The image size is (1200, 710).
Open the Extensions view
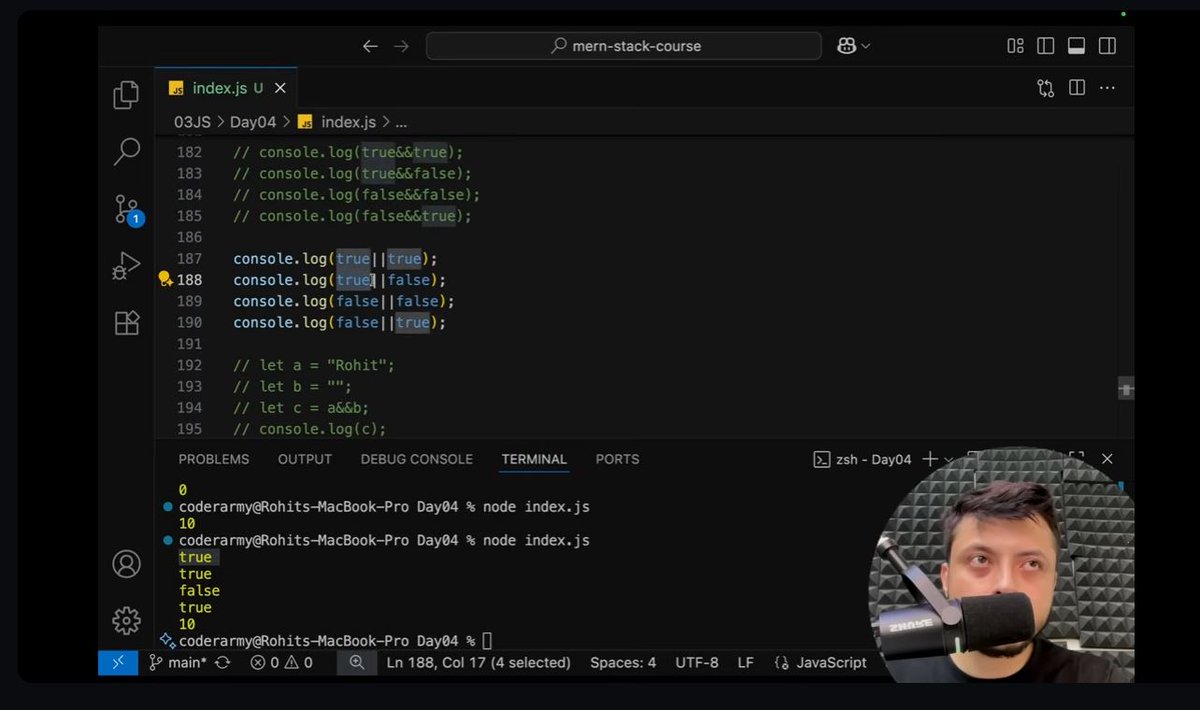(x=126, y=323)
